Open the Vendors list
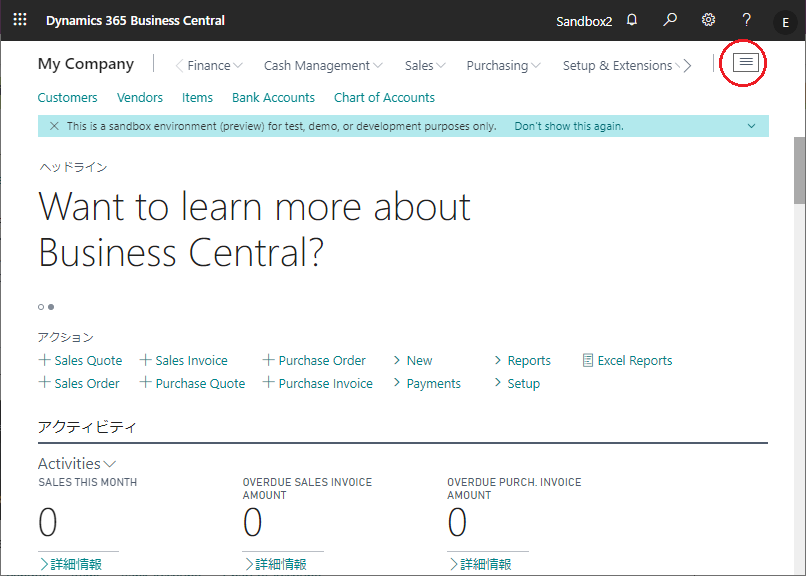This screenshot has height=576, width=806. tap(140, 98)
